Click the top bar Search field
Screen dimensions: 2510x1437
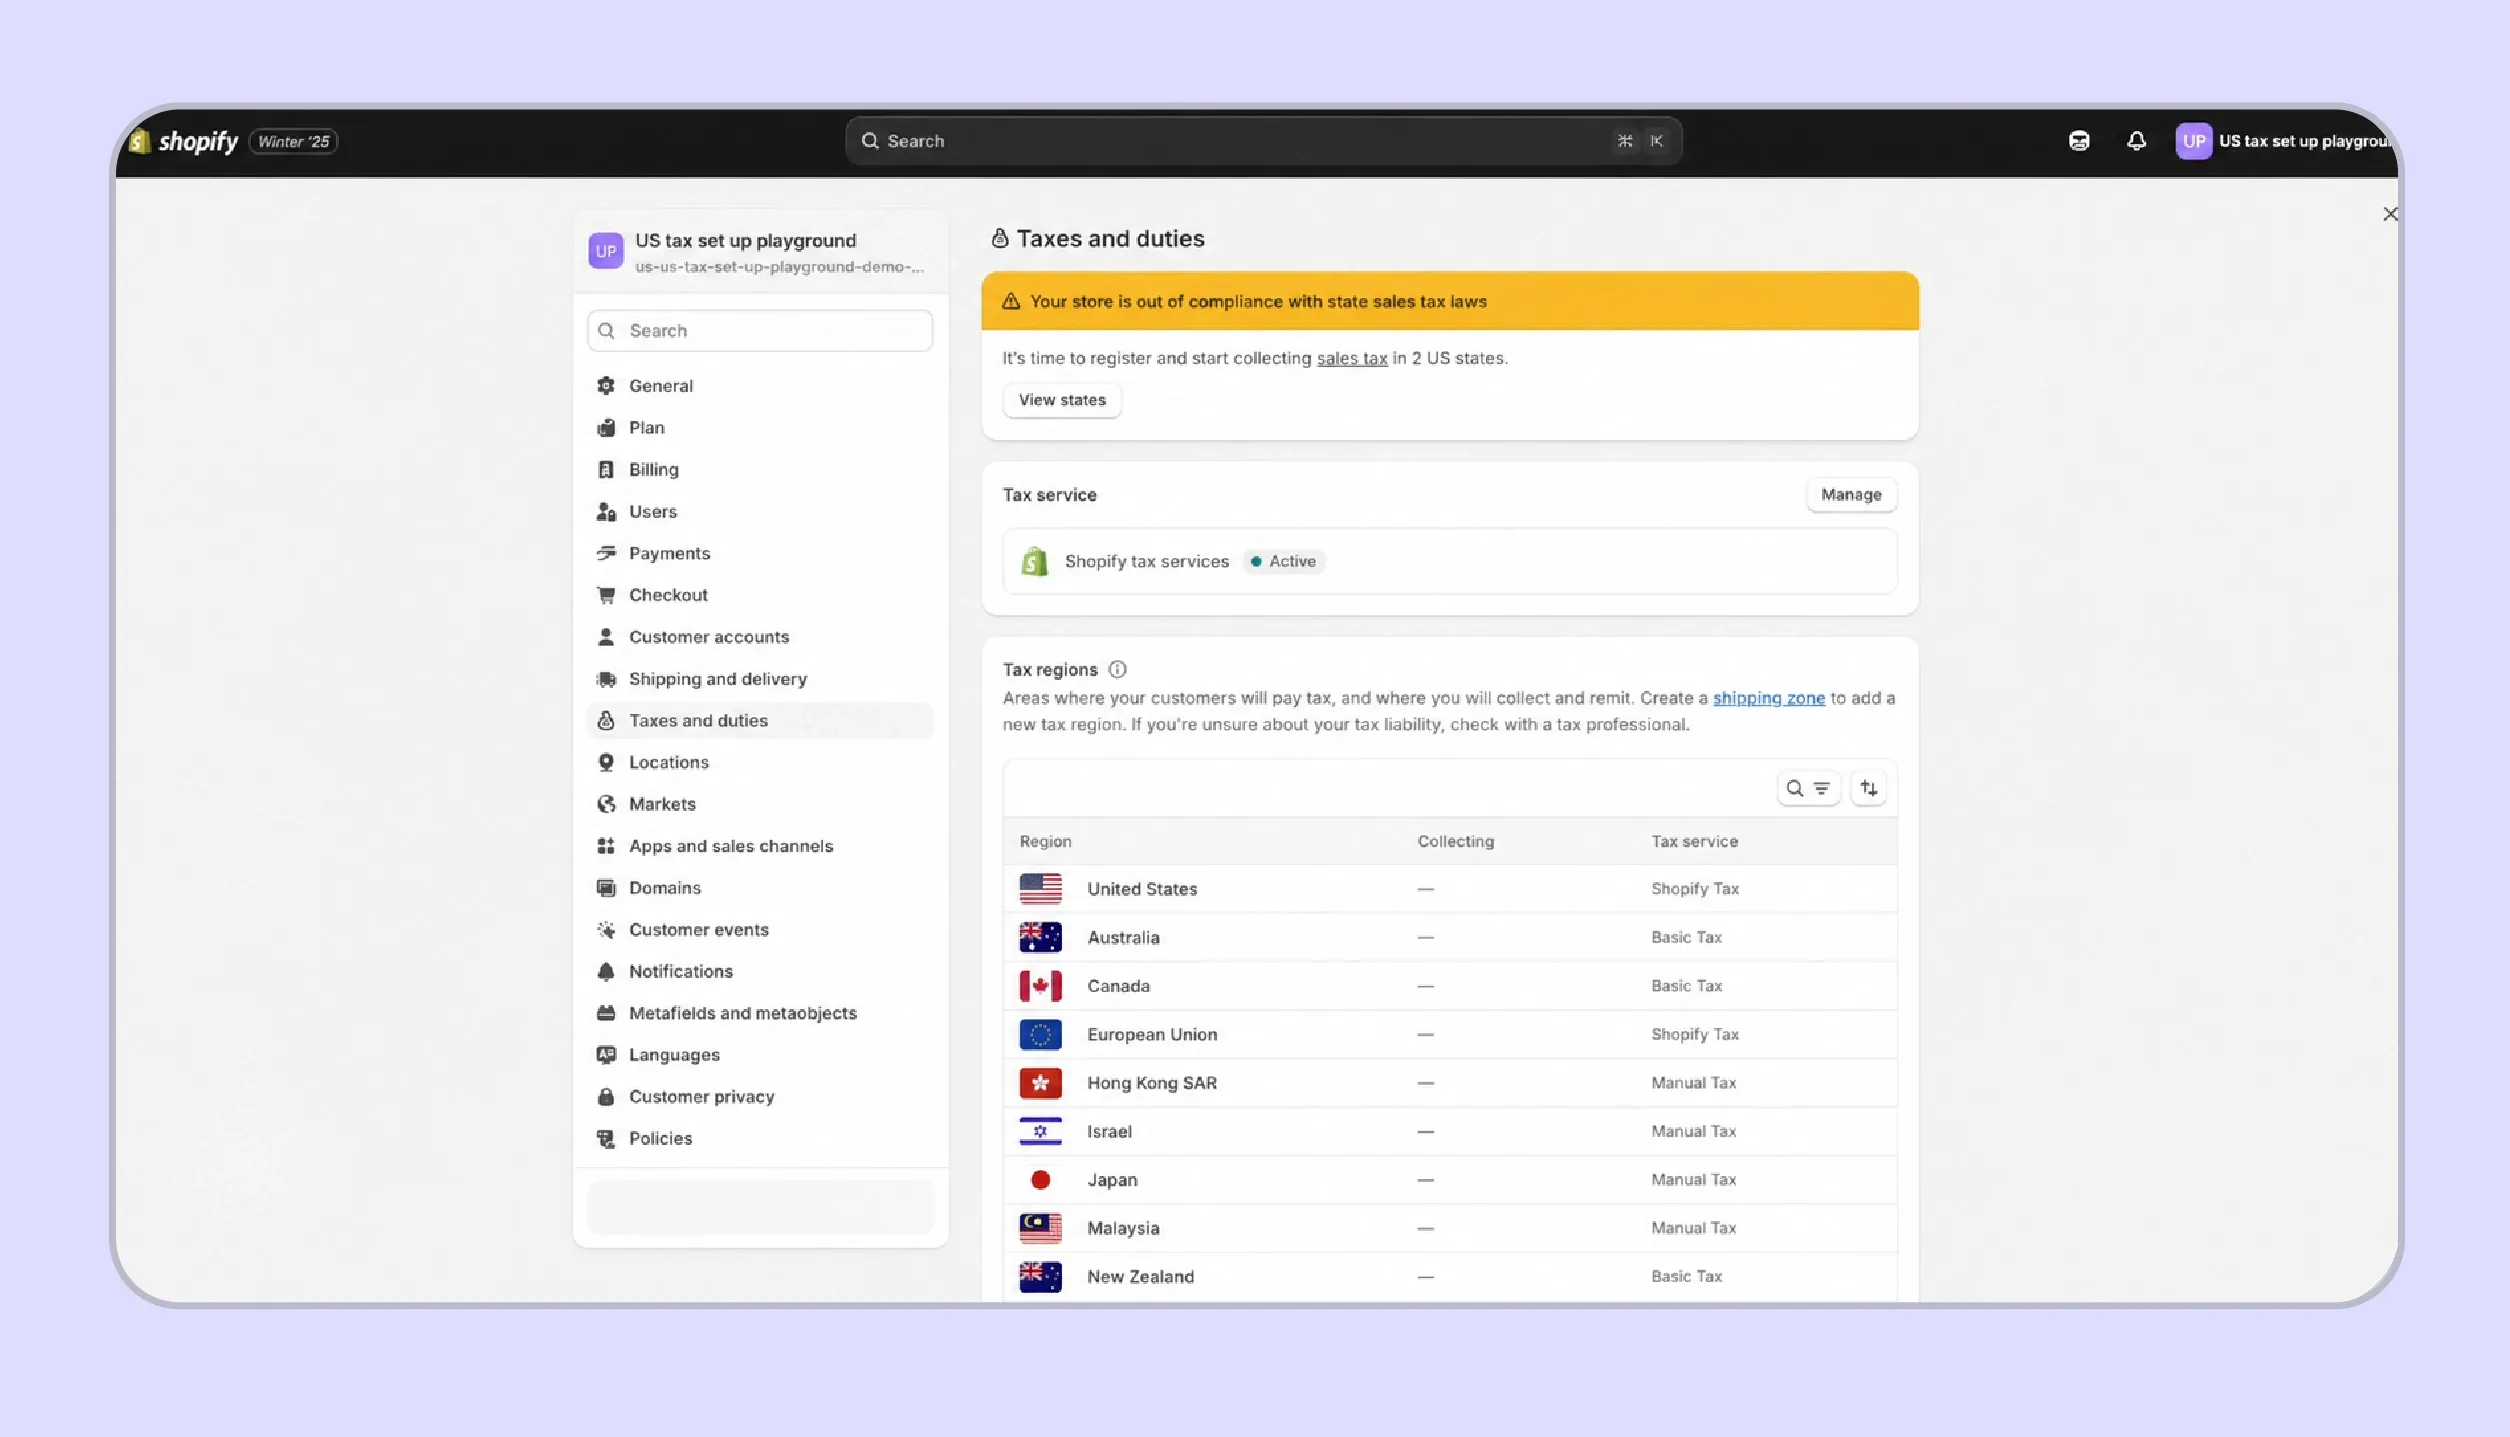1263,141
